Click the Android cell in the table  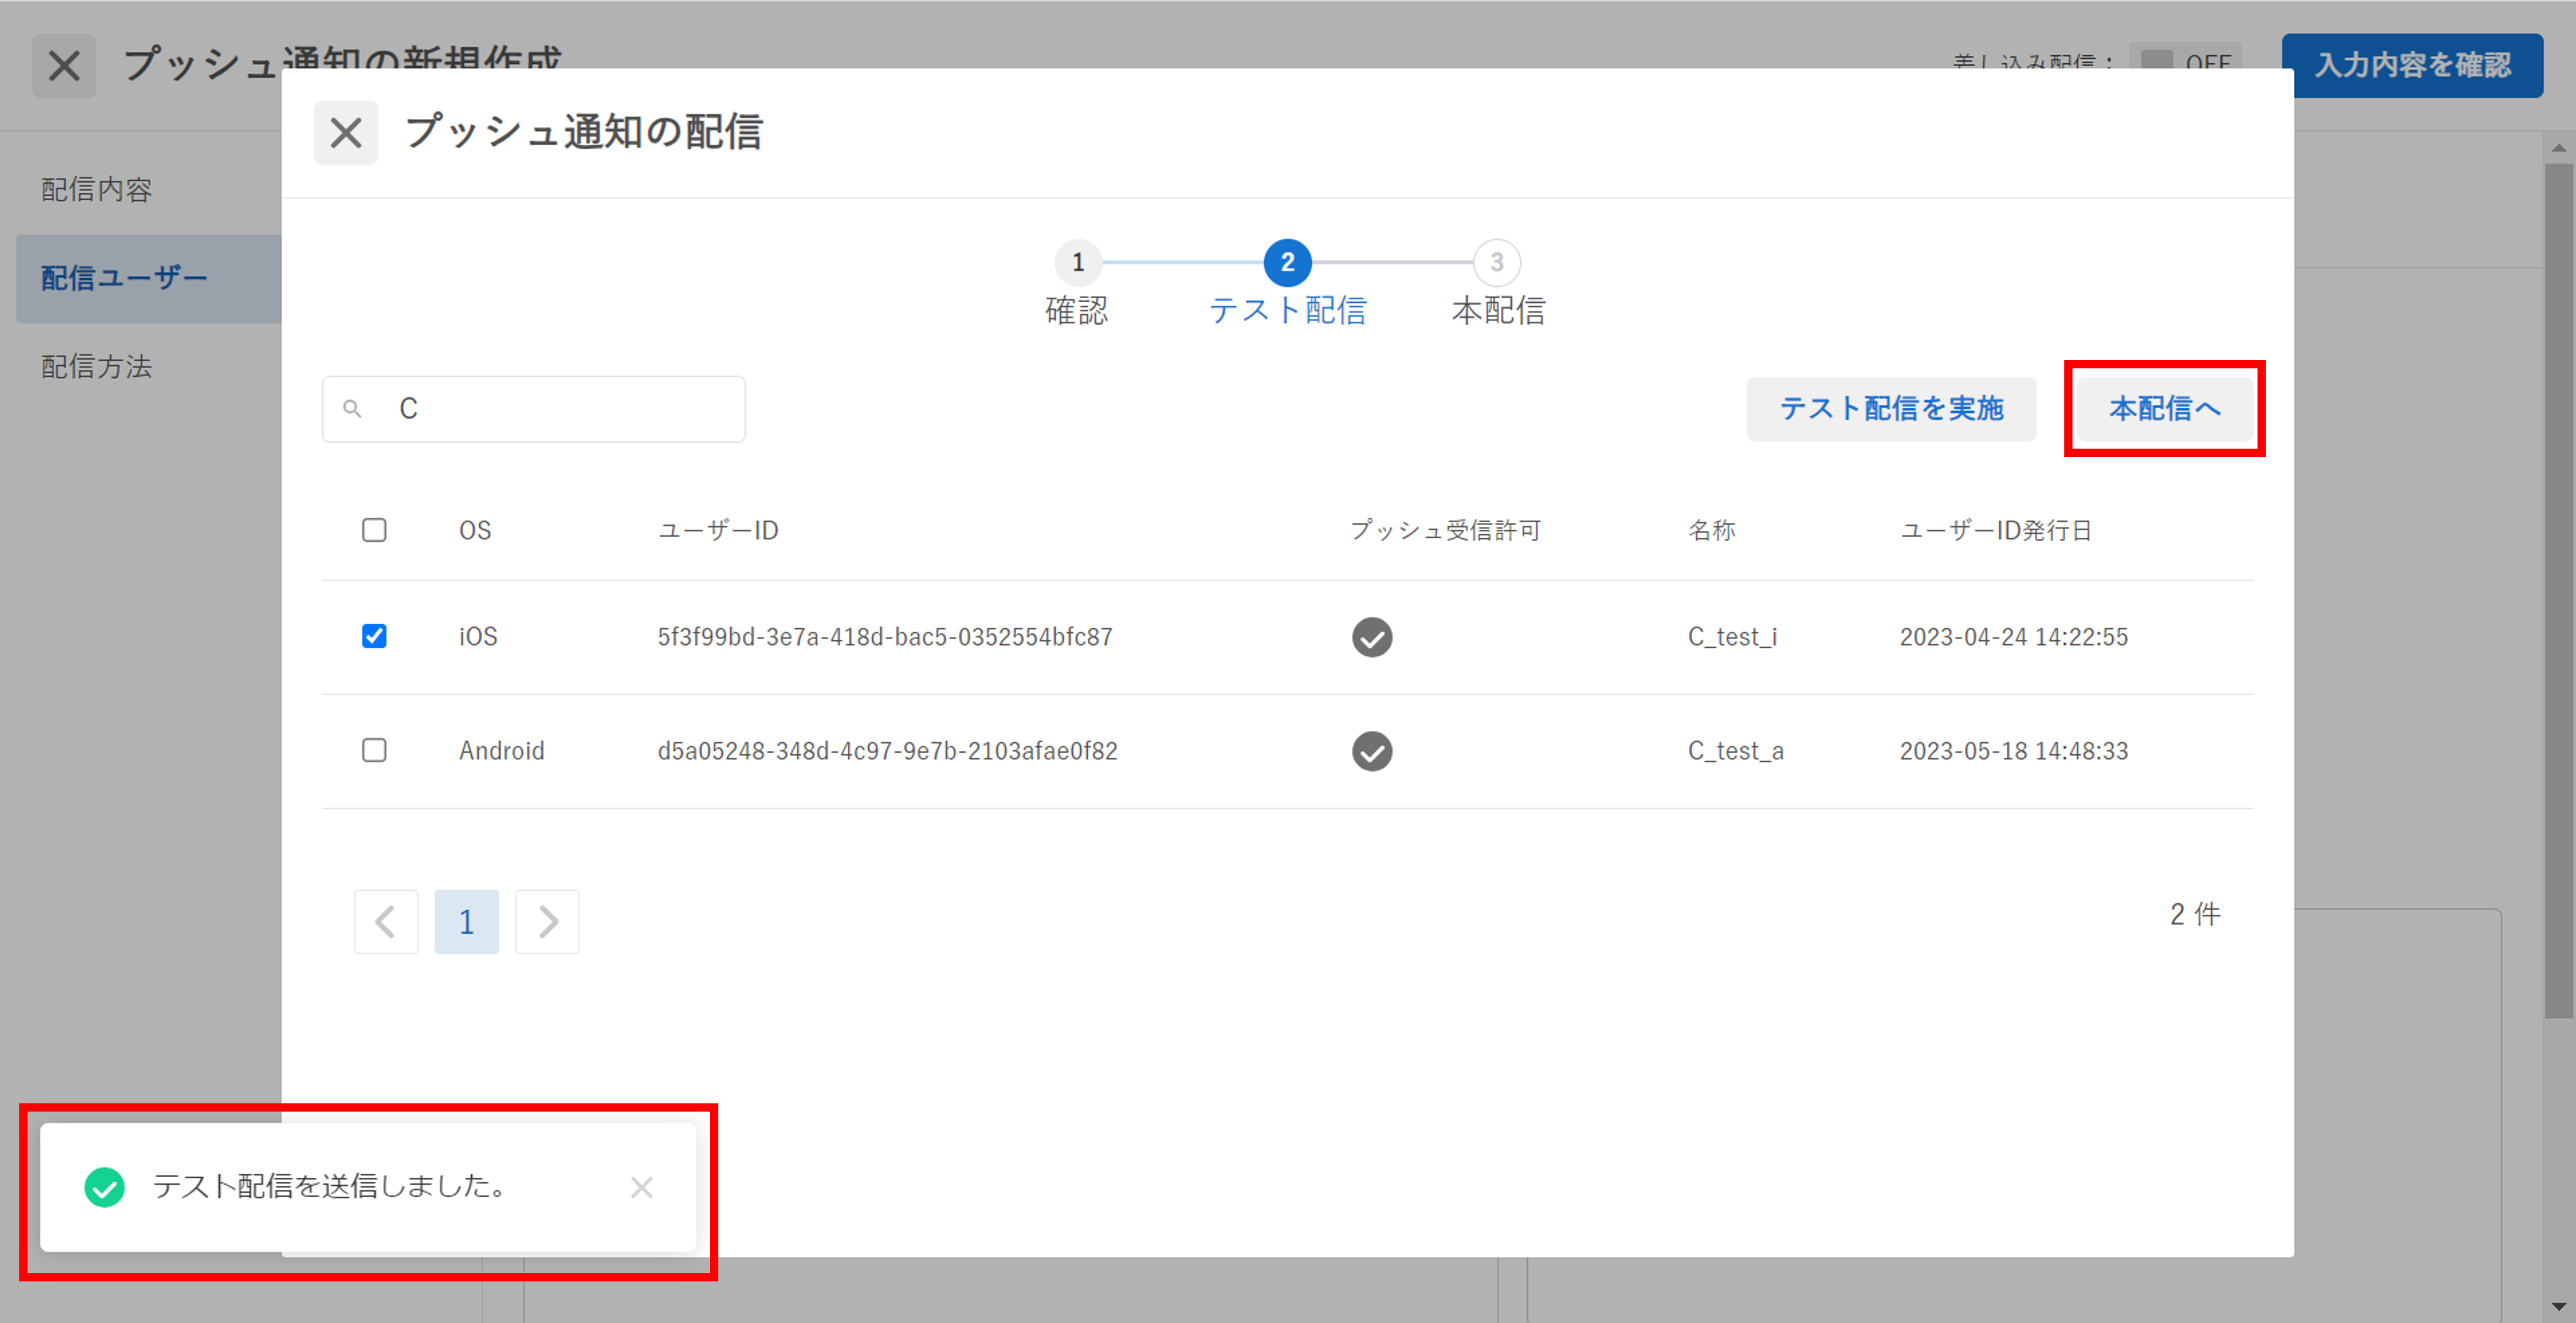pyautogui.click(x=502, y=751)
